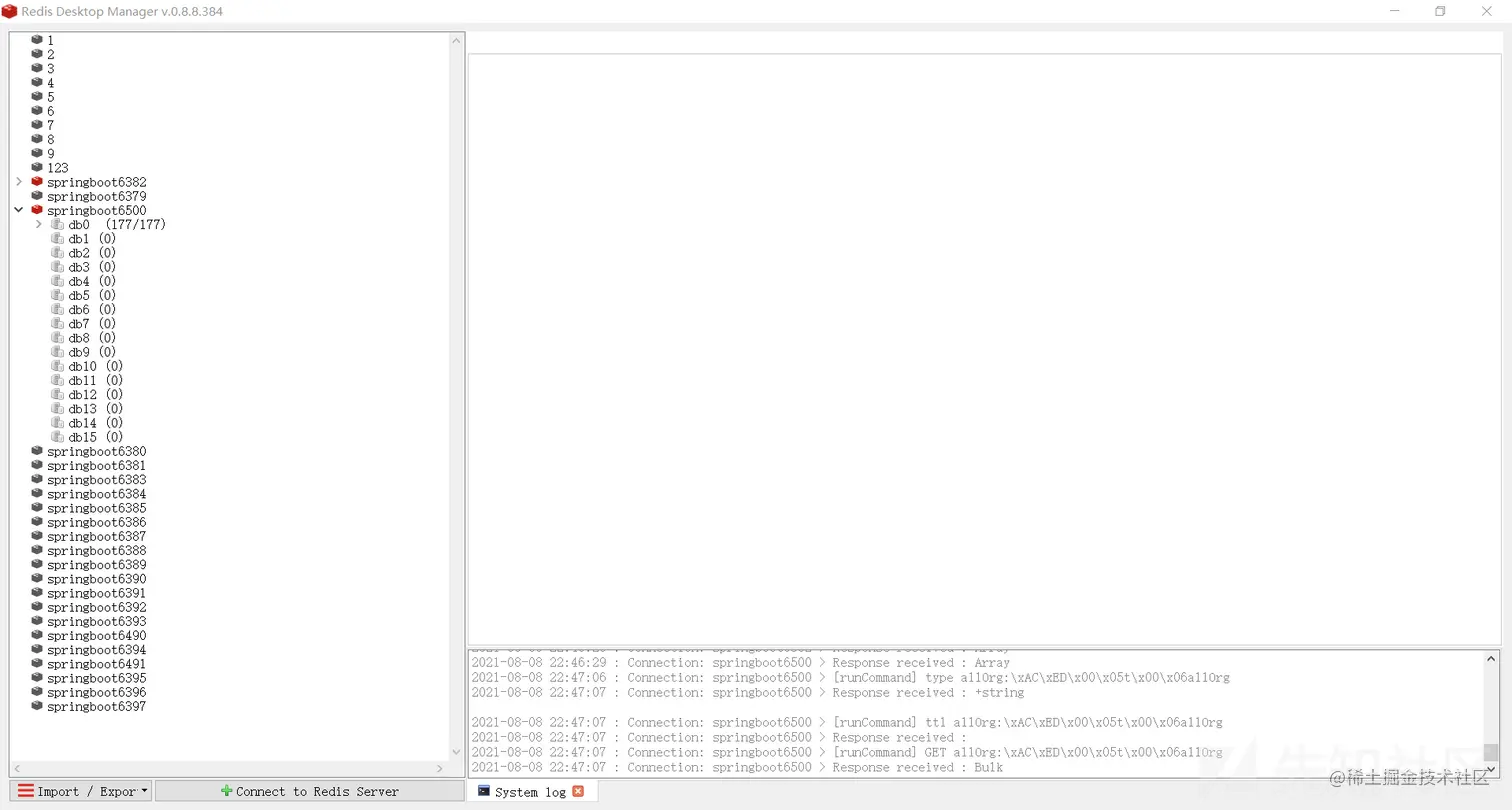Image resolution: width=1512 pixels, height=810 pixels.
Task: Select the springboot6393 connection
Action: [x=96, y=621]
